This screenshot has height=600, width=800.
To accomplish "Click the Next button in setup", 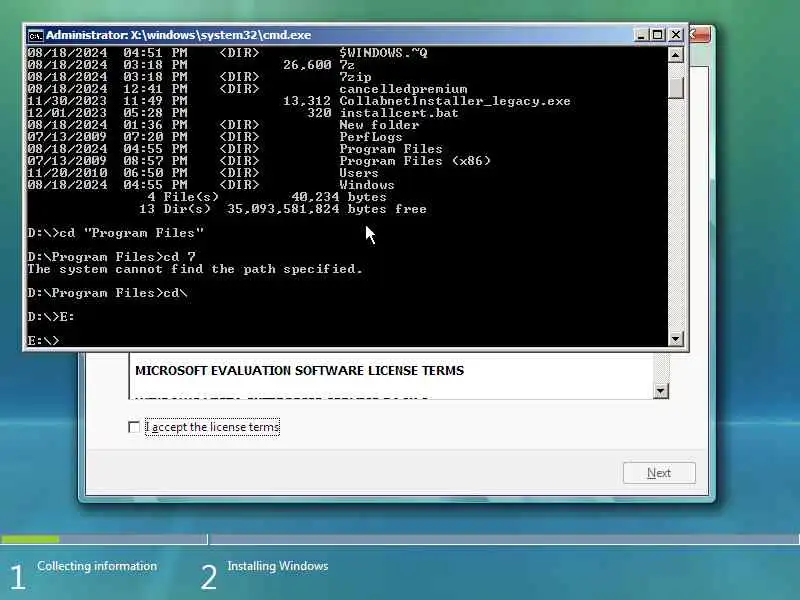I will coord(659,473).
